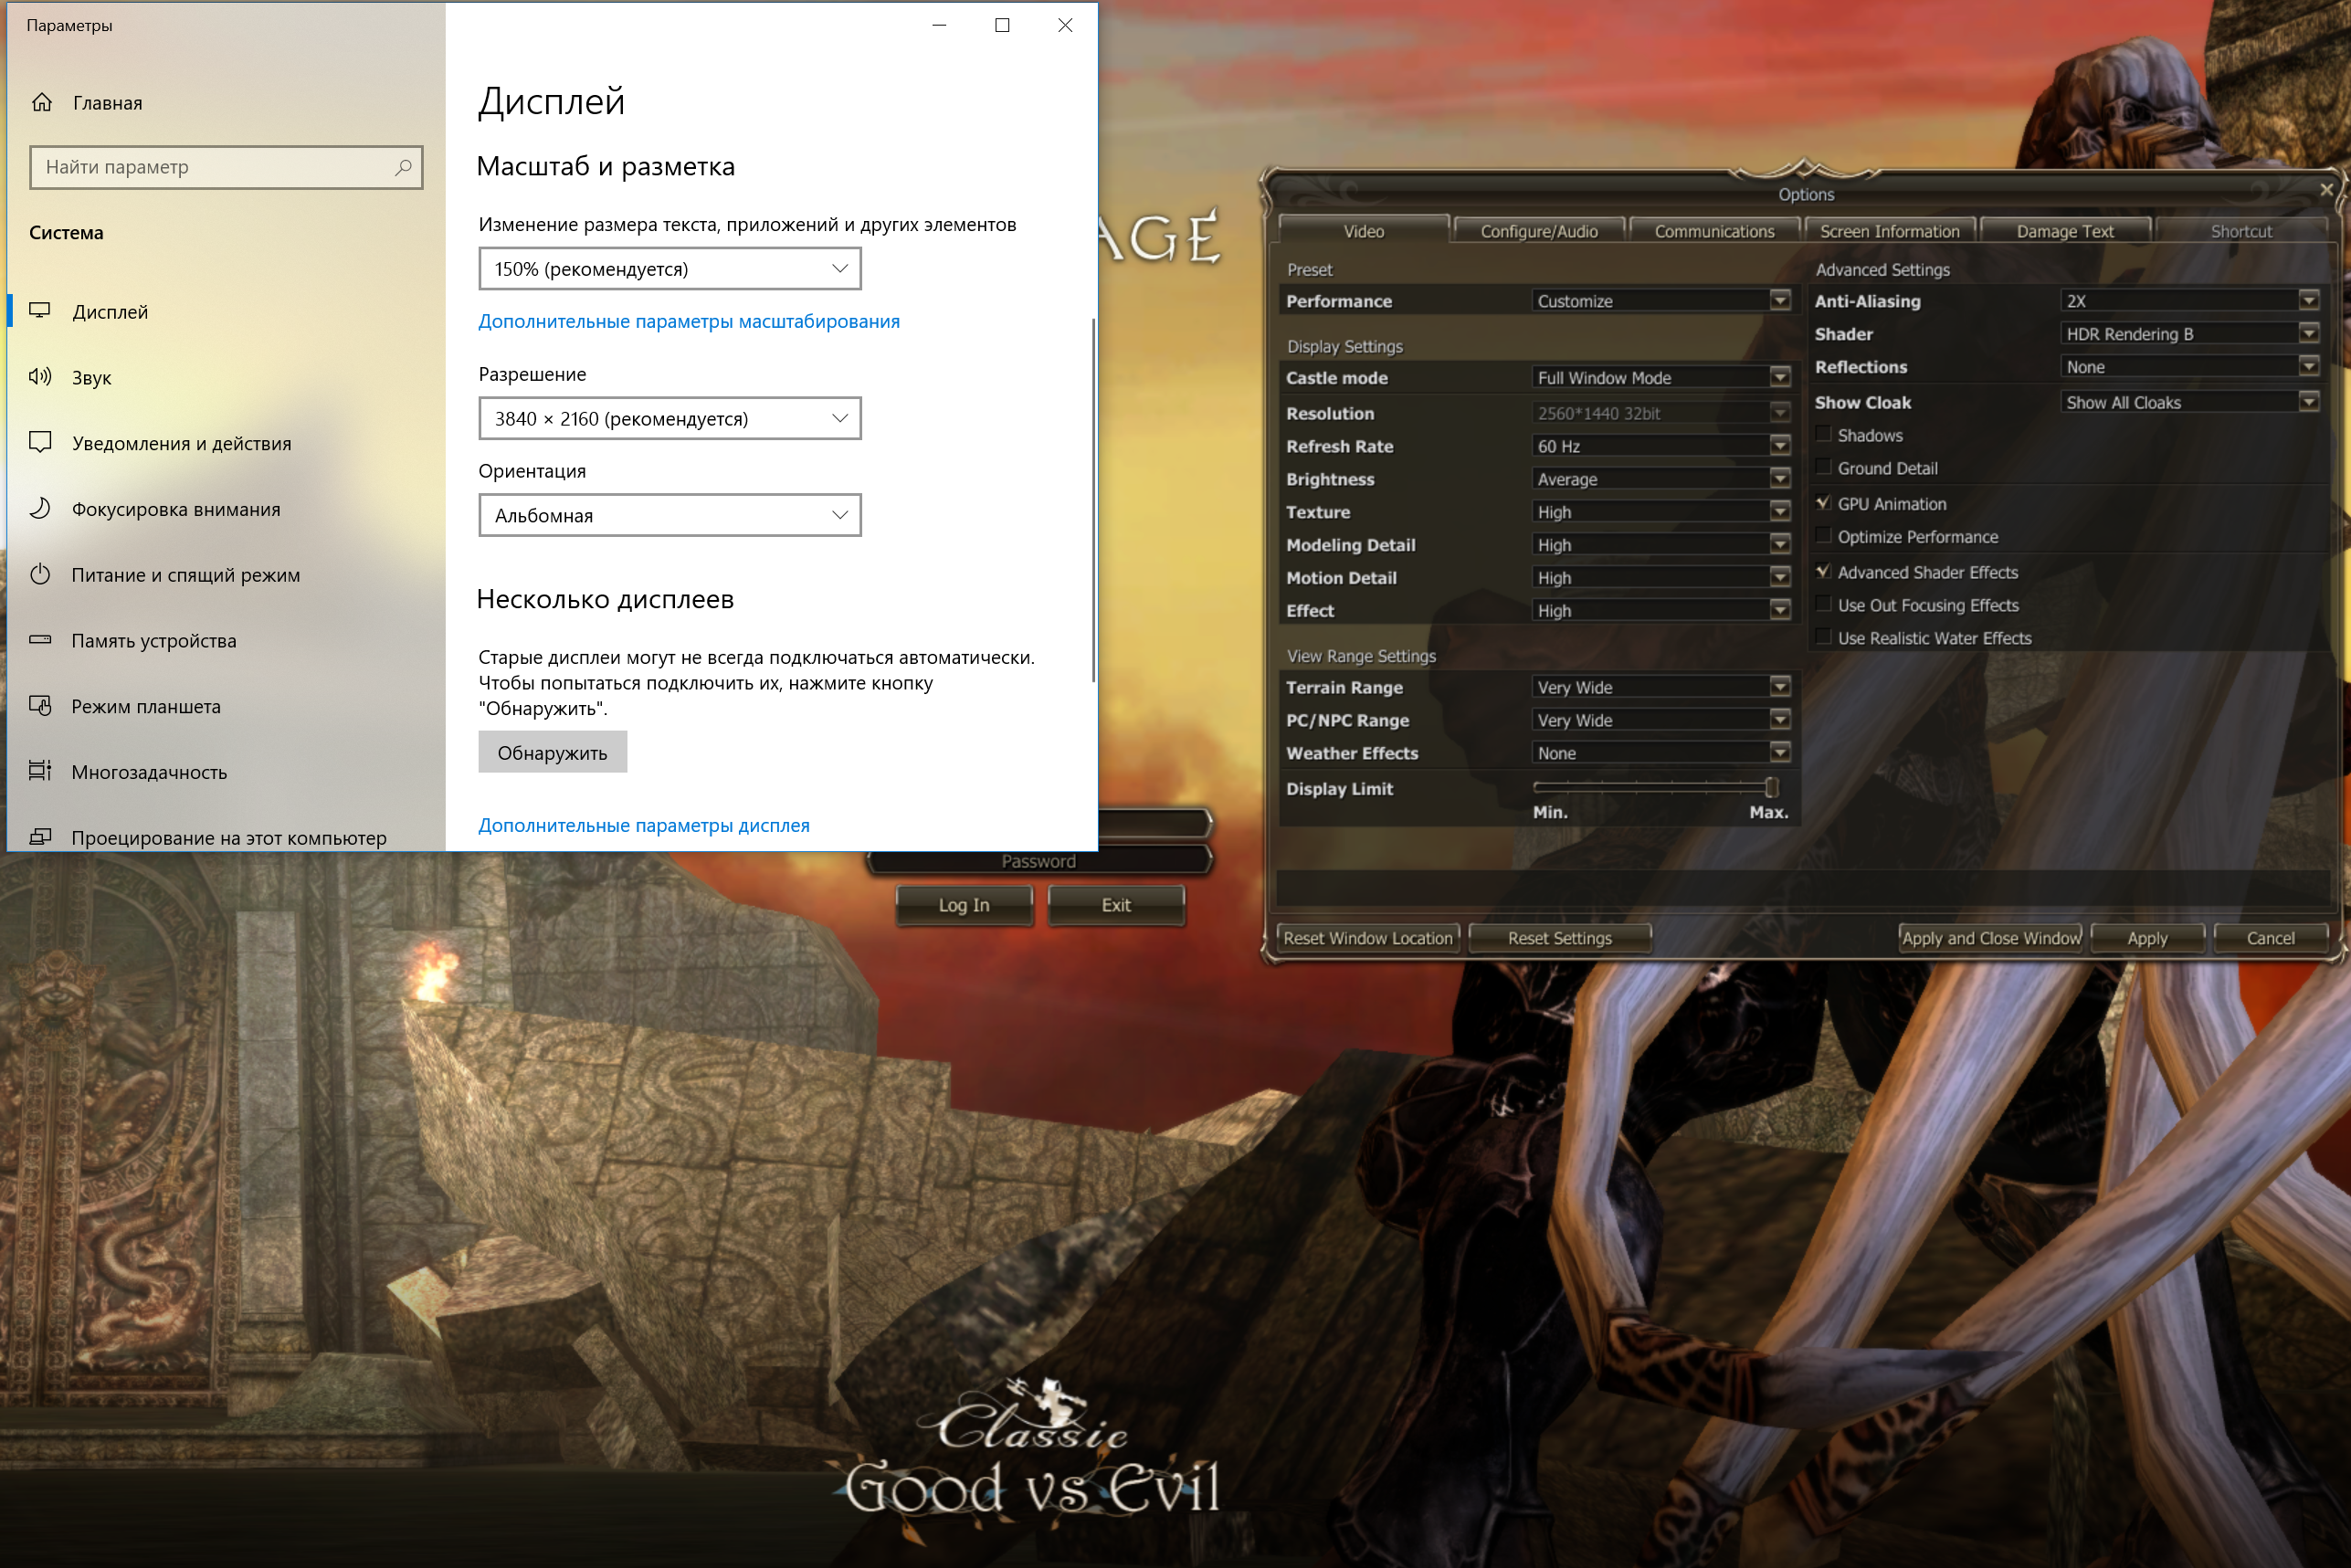Click the Питание и спящий режим power icon

coord(40,575)
